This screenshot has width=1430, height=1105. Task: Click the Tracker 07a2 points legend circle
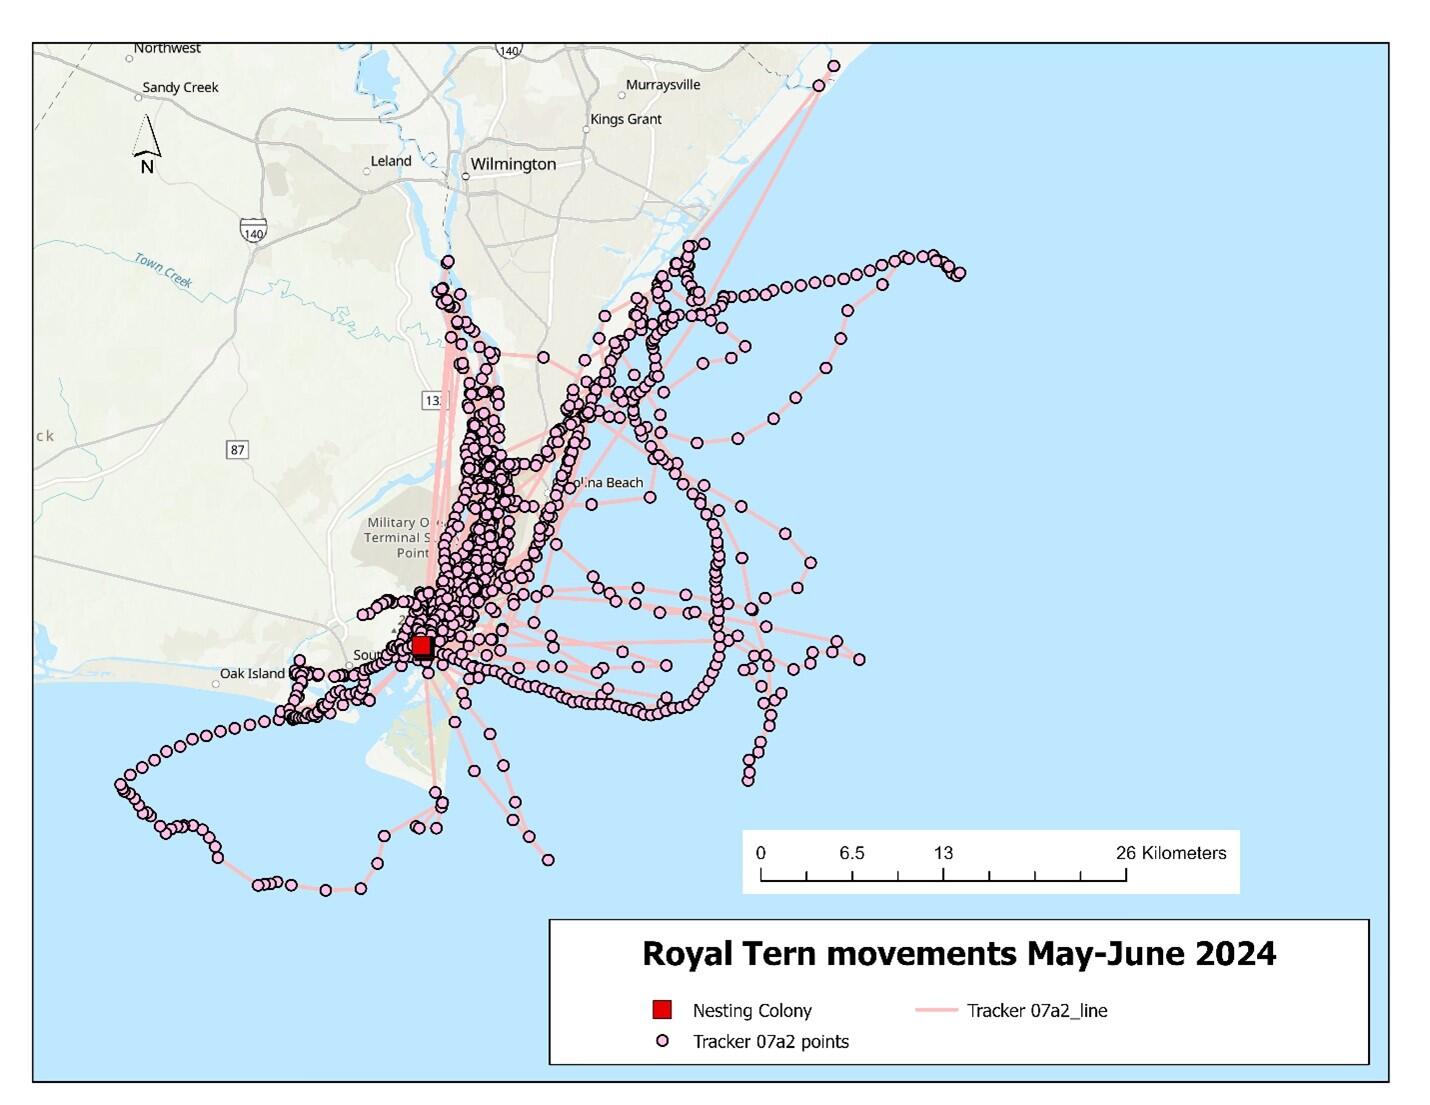[x=661, y=1041]
